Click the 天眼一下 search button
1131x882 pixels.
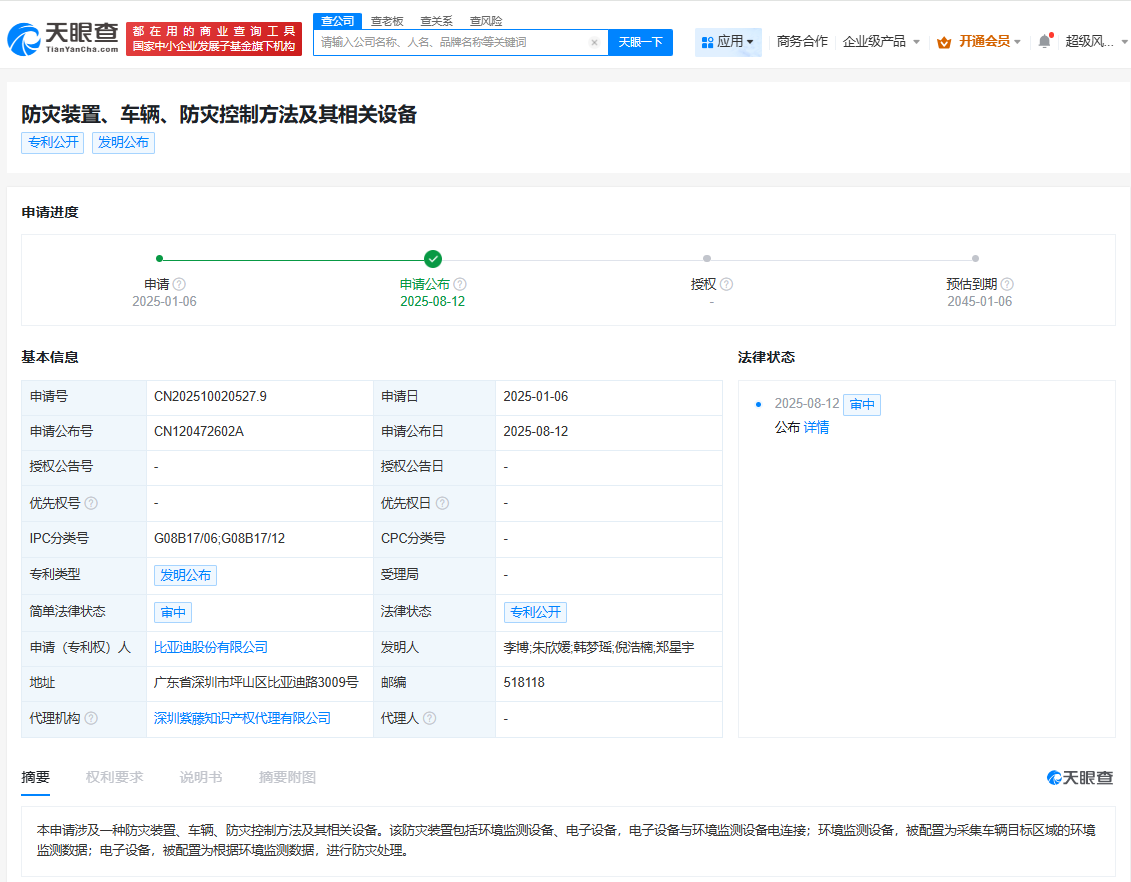pyautogui.click(x=640, y=42)
